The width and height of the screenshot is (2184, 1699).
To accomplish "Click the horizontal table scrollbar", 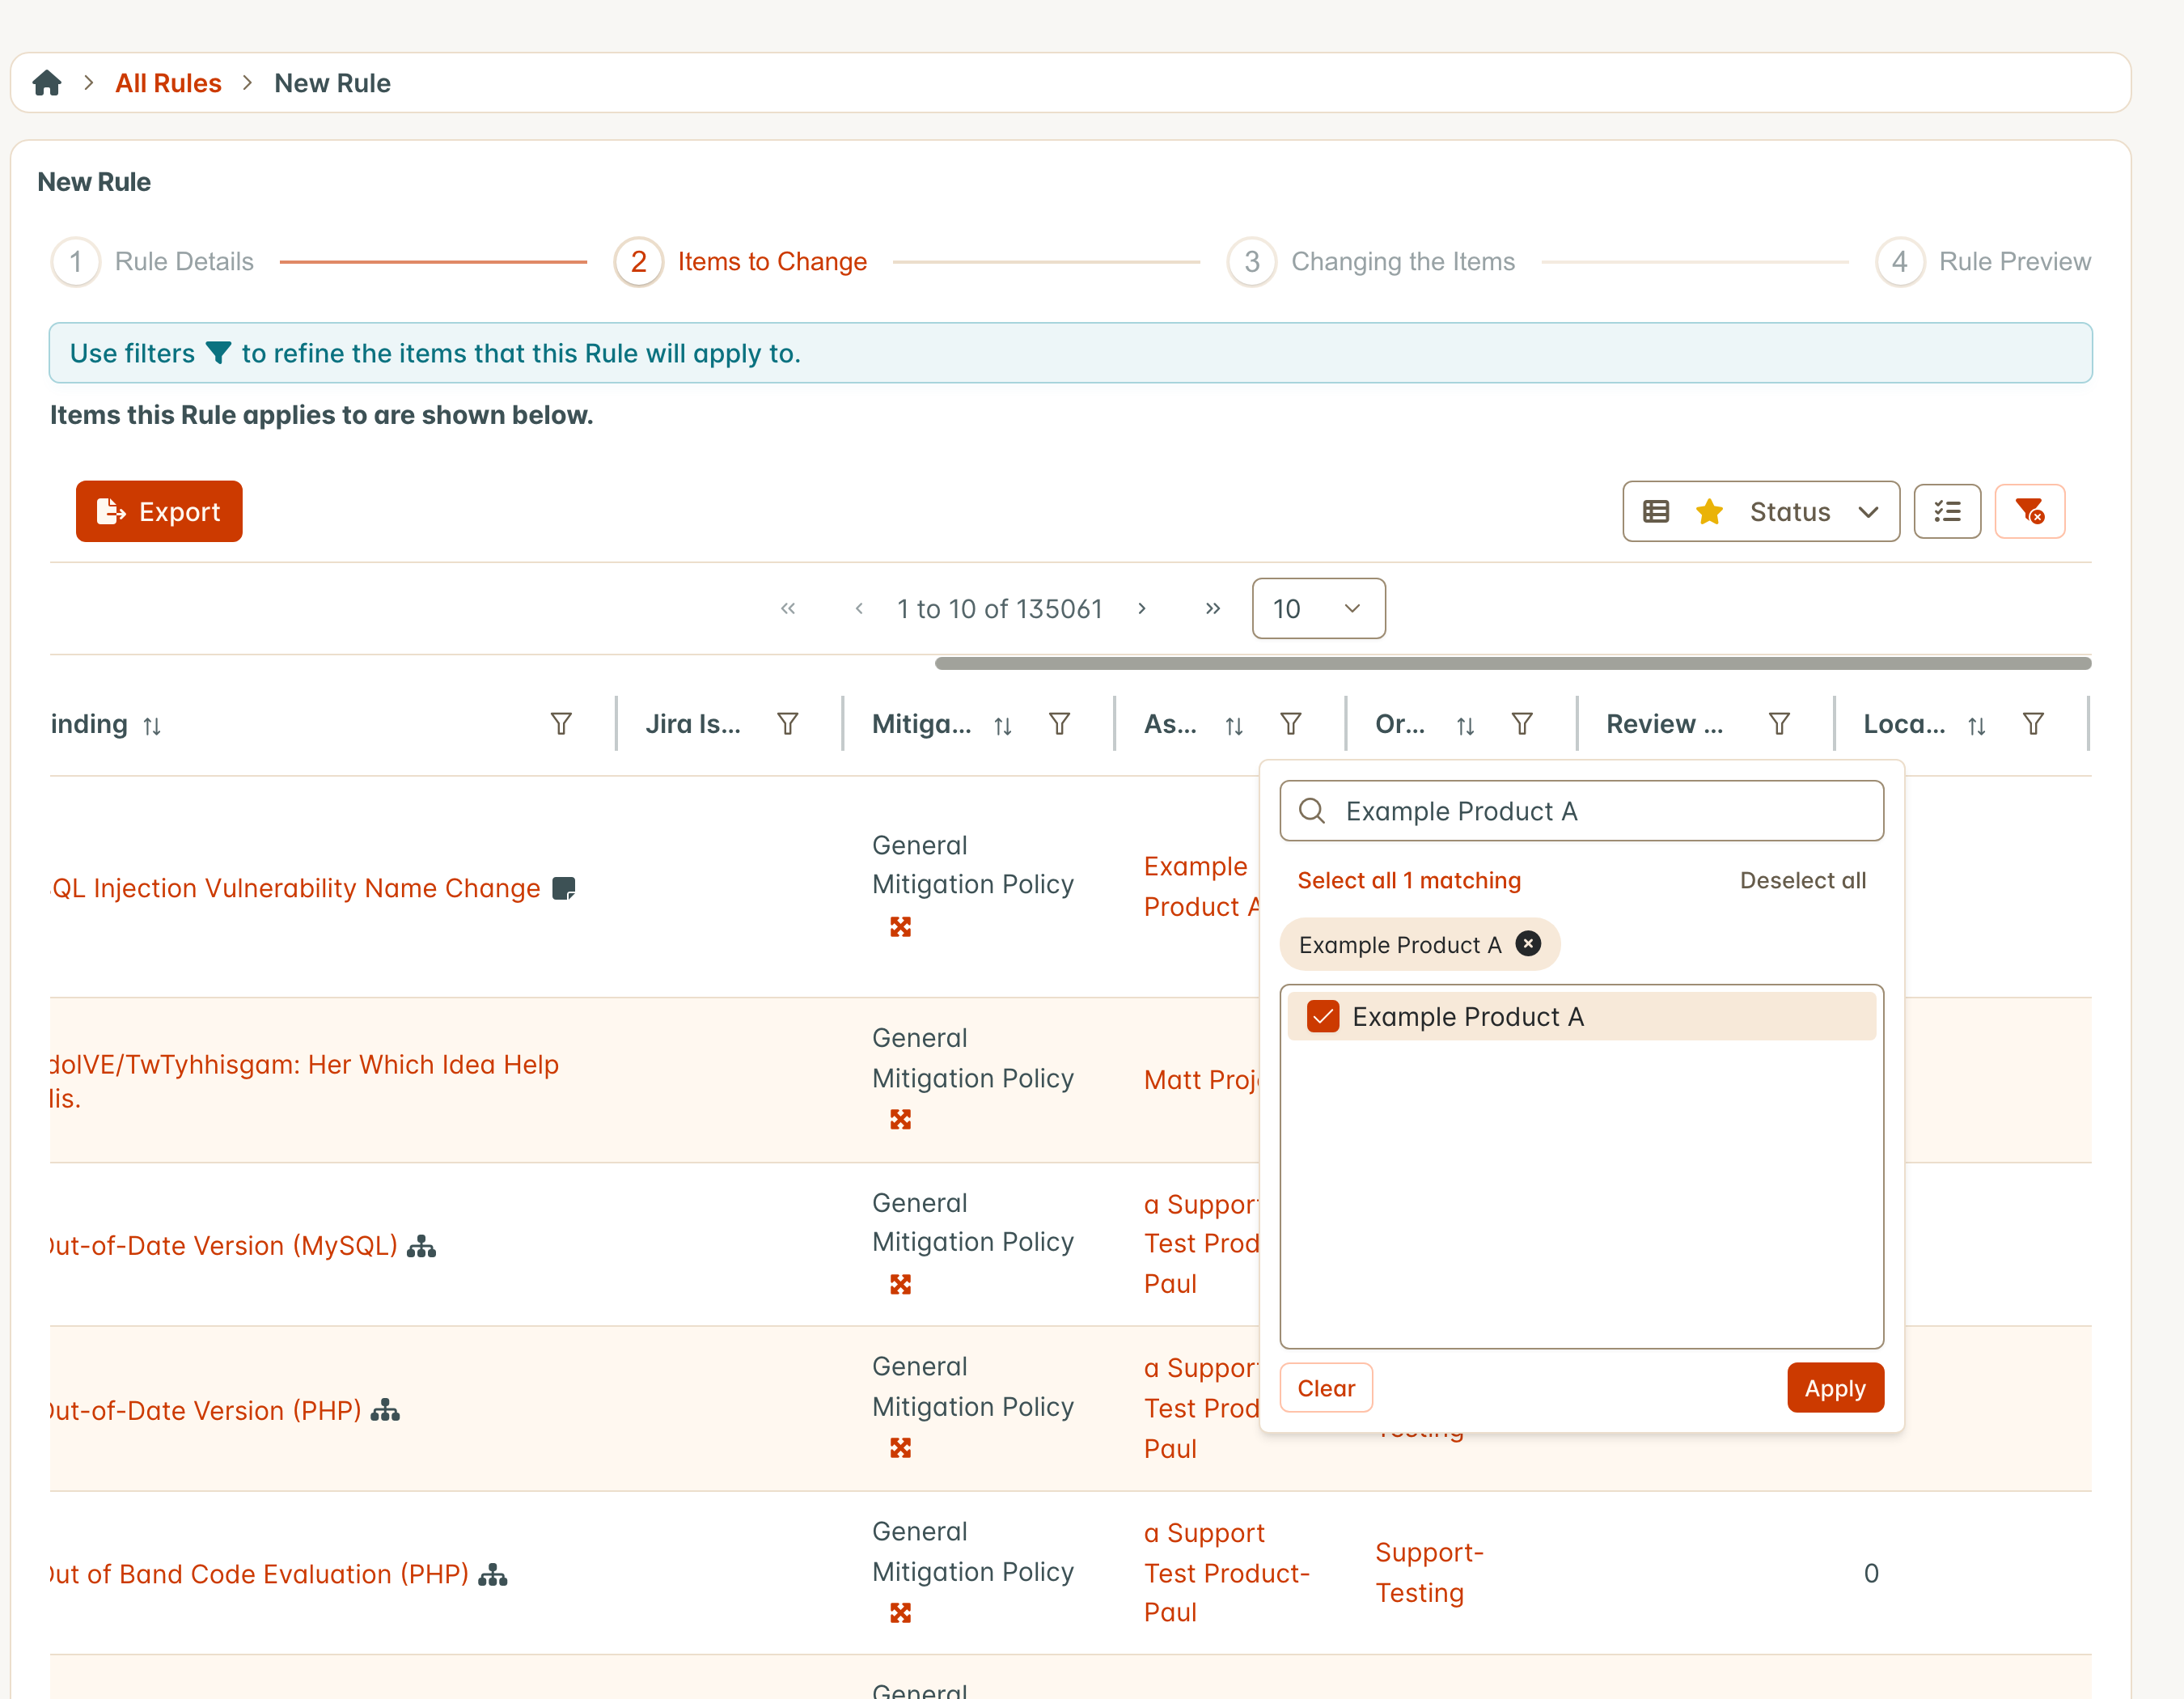I will click(1512, 663).
